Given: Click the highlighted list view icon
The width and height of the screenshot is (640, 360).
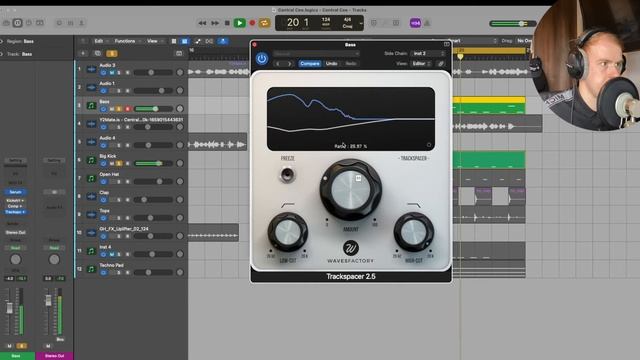Looking at the screenshot, I should point(184,41).
